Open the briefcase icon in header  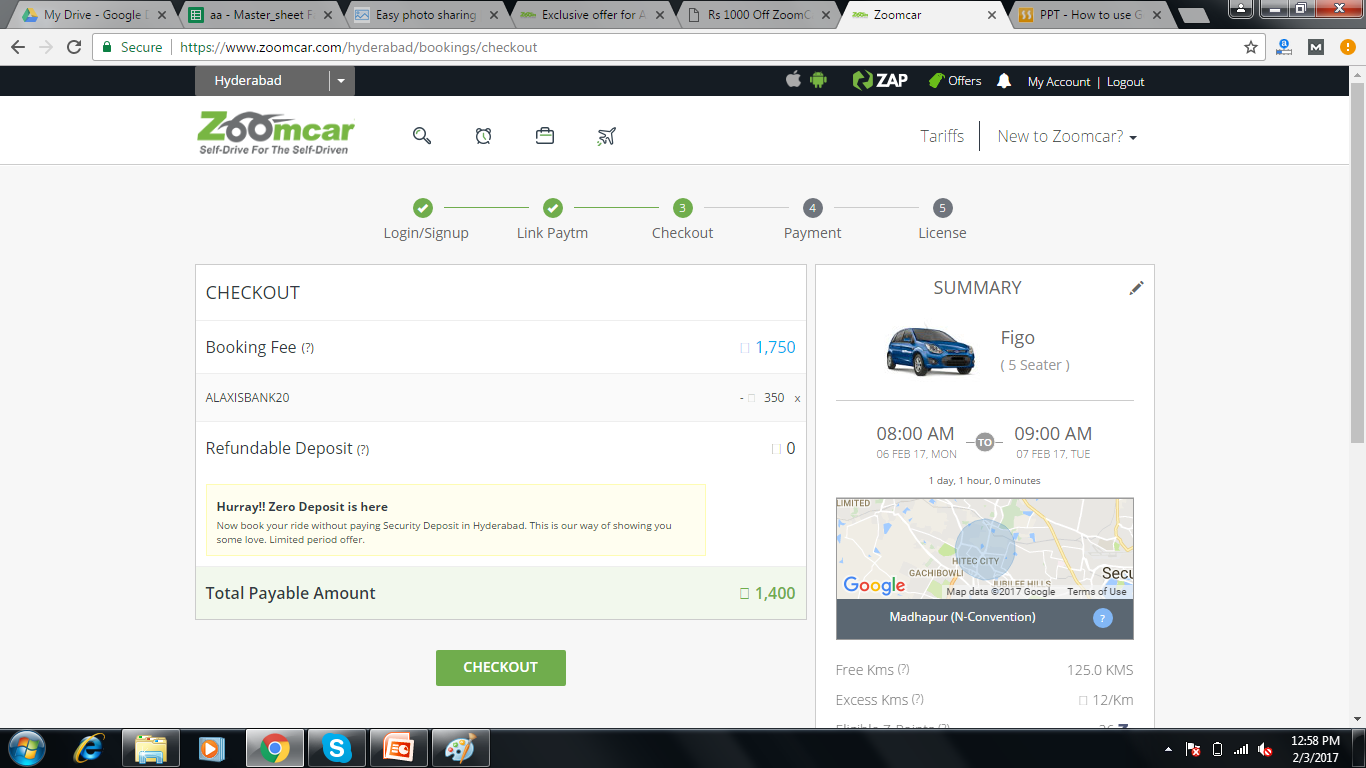545,135
